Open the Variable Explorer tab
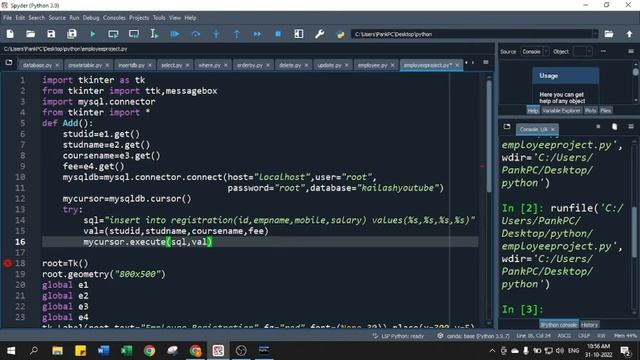This screenshot has width=640, height=360. coord(561,111)
